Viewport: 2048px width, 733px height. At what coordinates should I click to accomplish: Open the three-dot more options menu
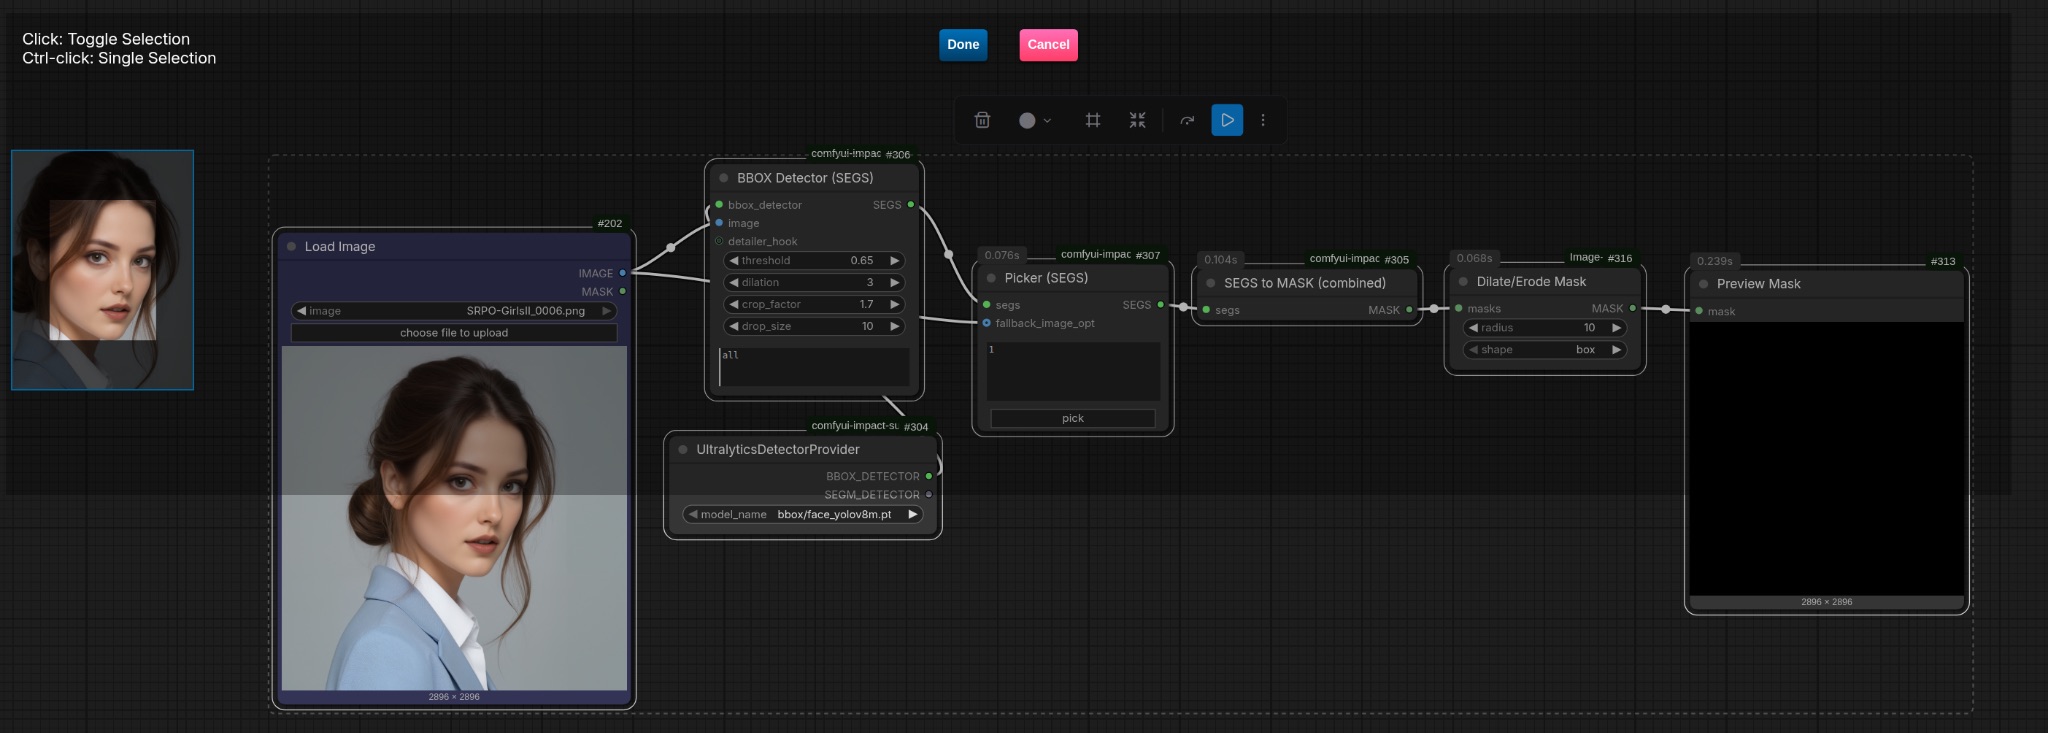point(1263,120)
